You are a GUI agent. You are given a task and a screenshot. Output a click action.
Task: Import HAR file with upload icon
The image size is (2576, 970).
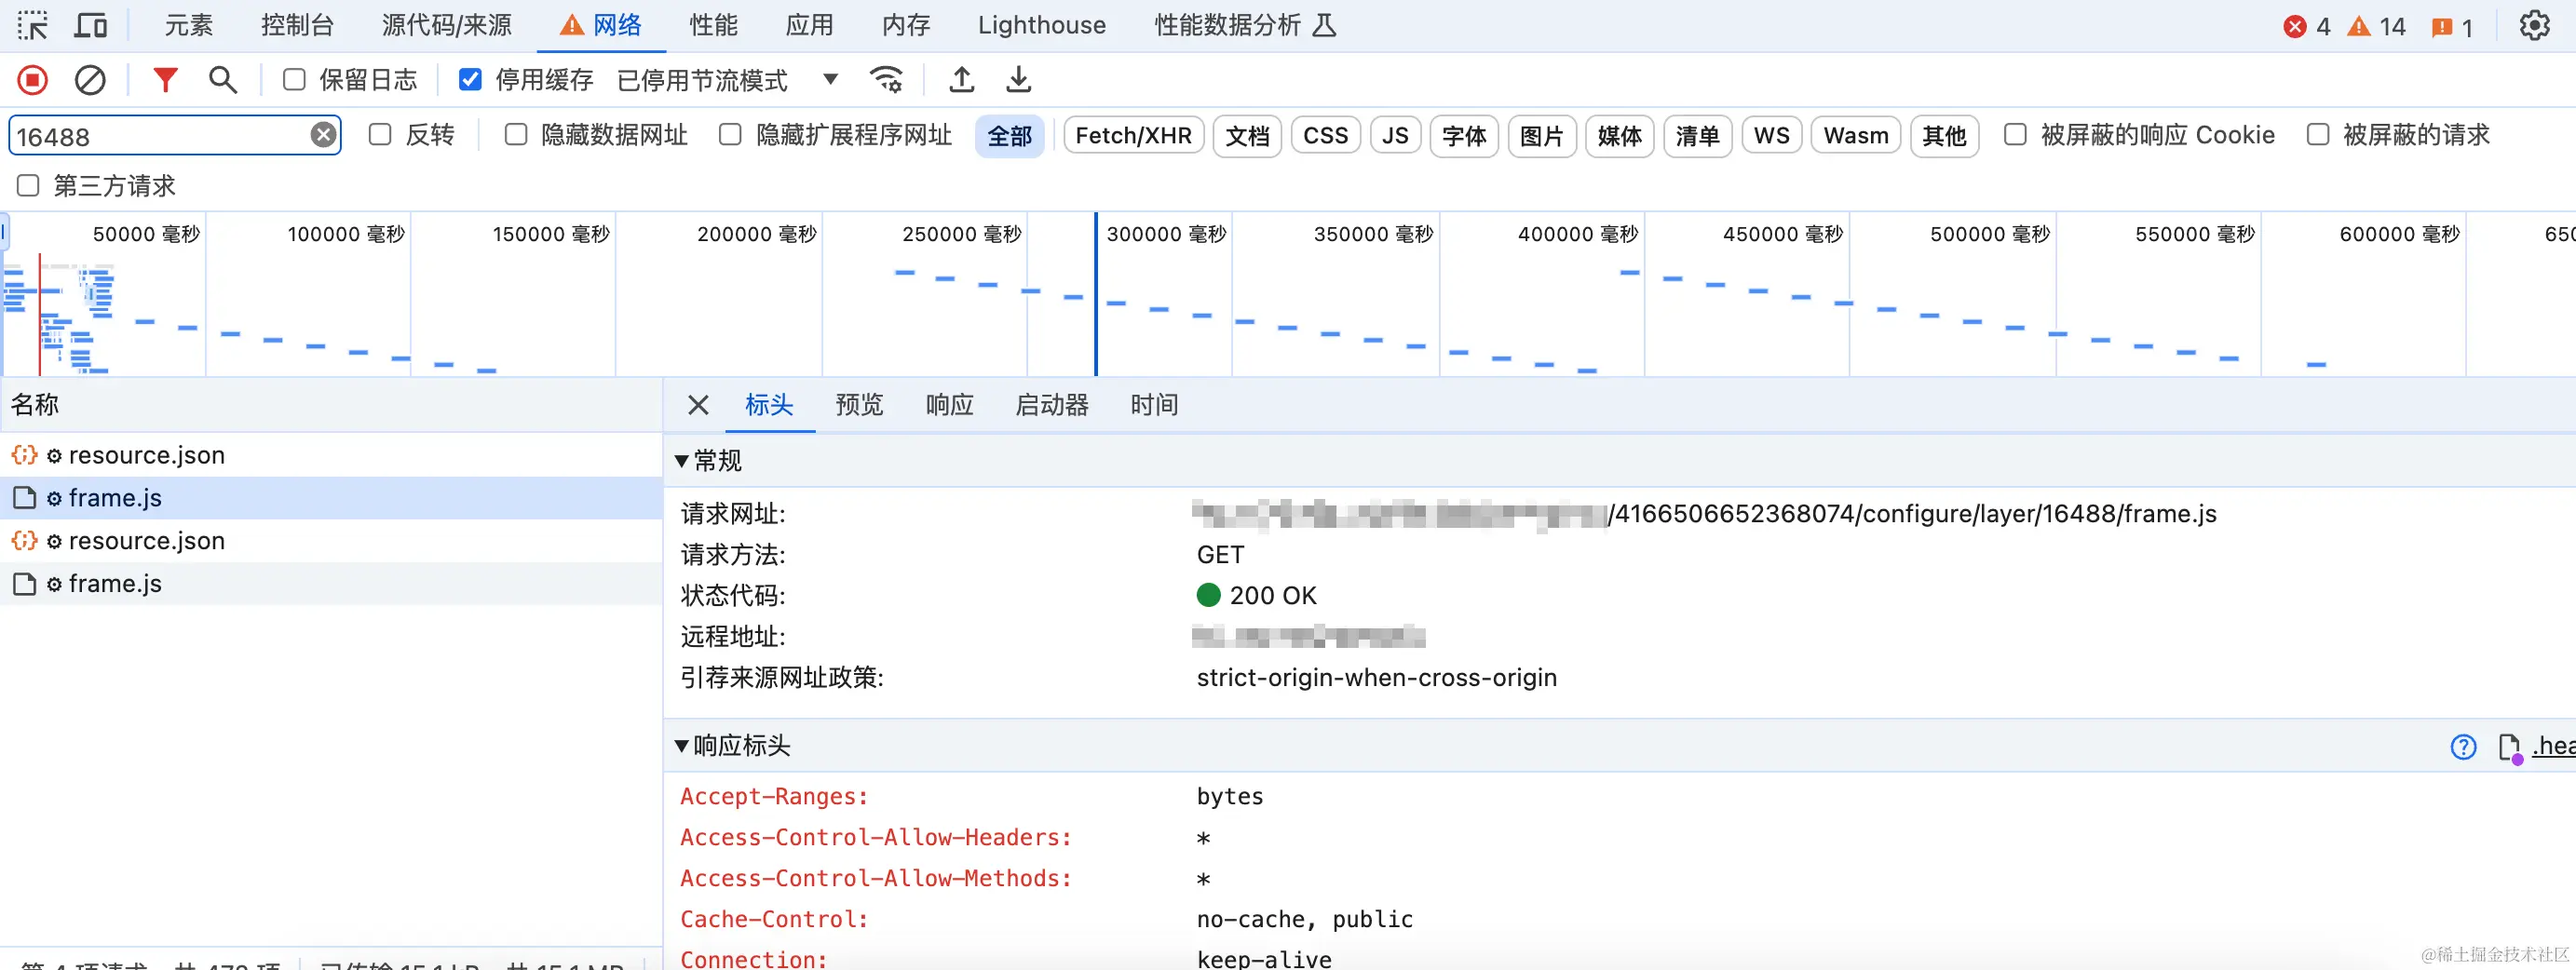[962, 80]
